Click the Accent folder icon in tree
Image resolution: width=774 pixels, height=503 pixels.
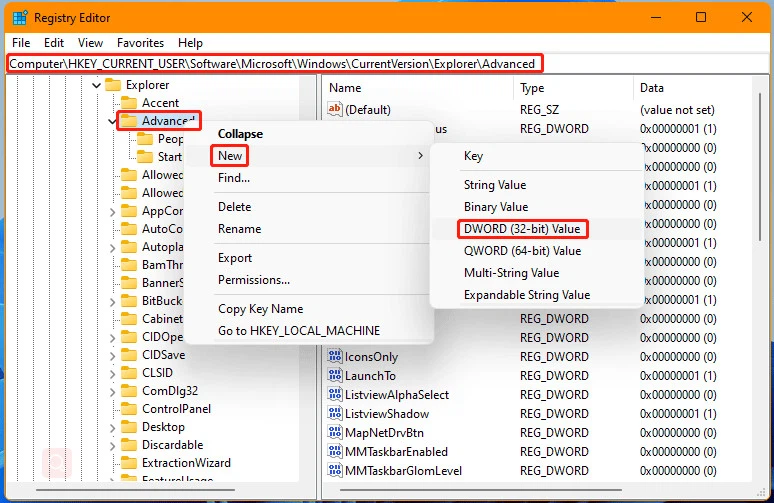129,103
